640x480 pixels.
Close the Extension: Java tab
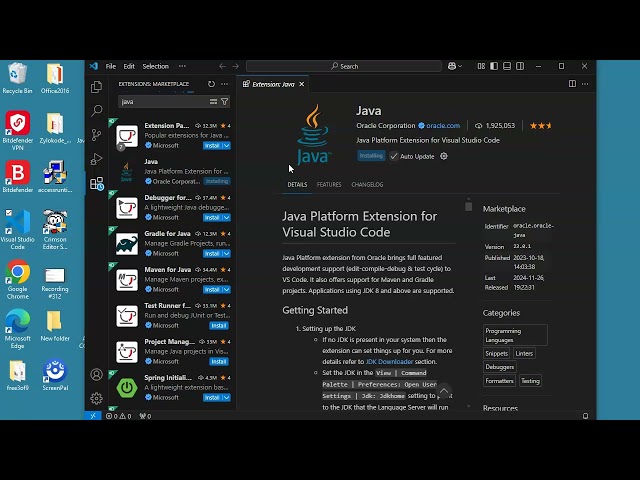(302, 84)
